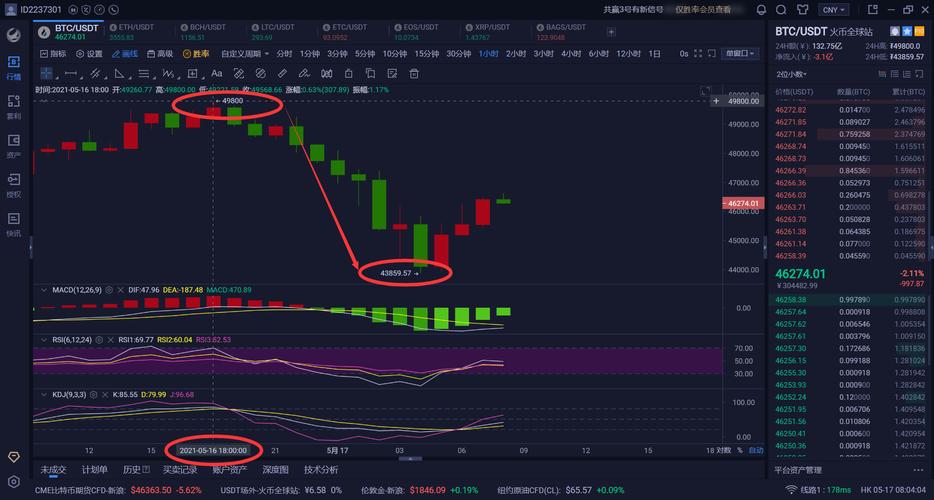Toggle the 胜率 win rate option
Viewport: 934px width, 500px height.
[x=196, y=54]
